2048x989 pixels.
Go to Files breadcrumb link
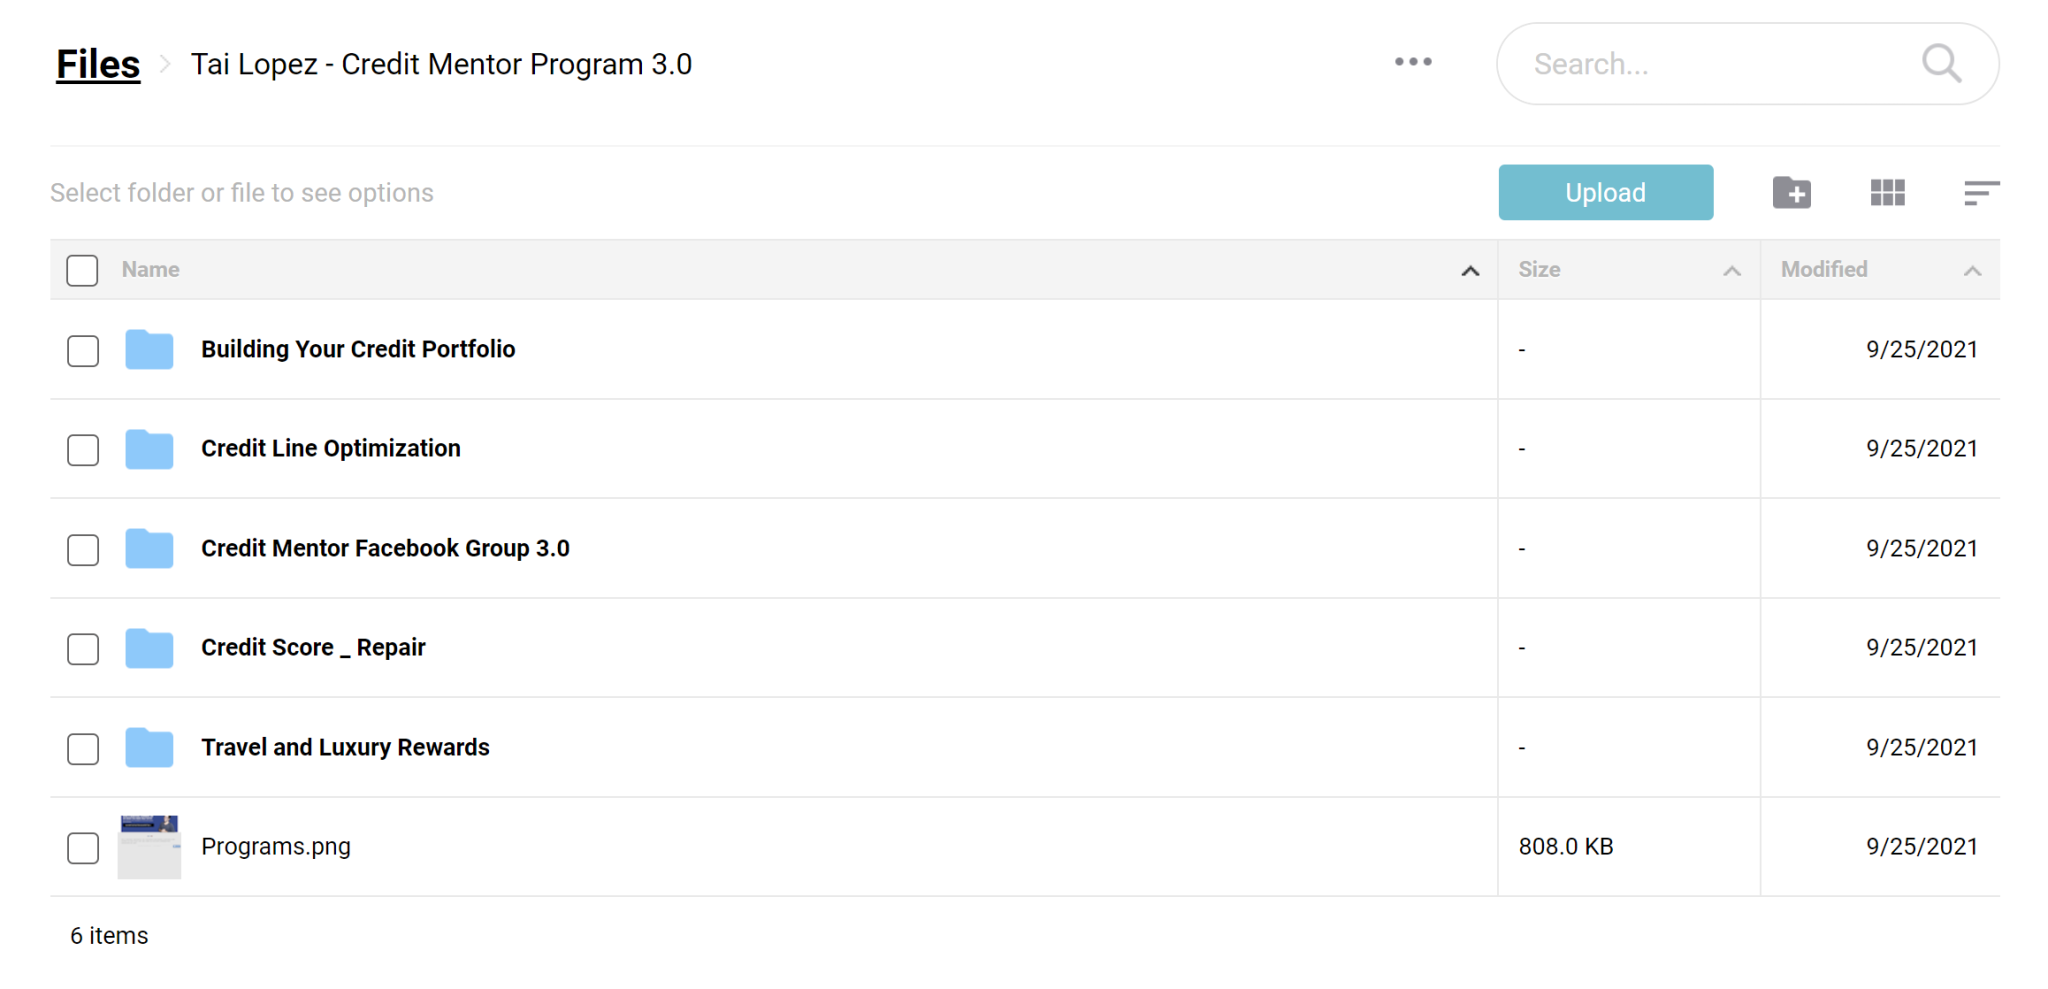[x=98, y=64]
